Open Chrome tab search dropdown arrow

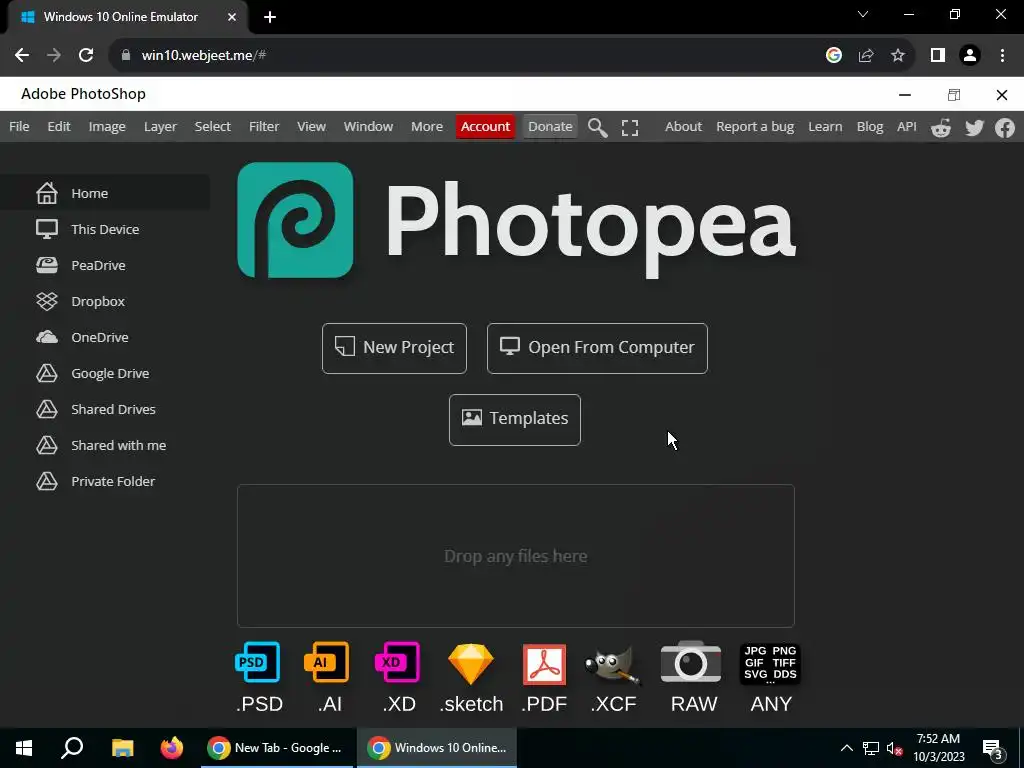(863, 14)
